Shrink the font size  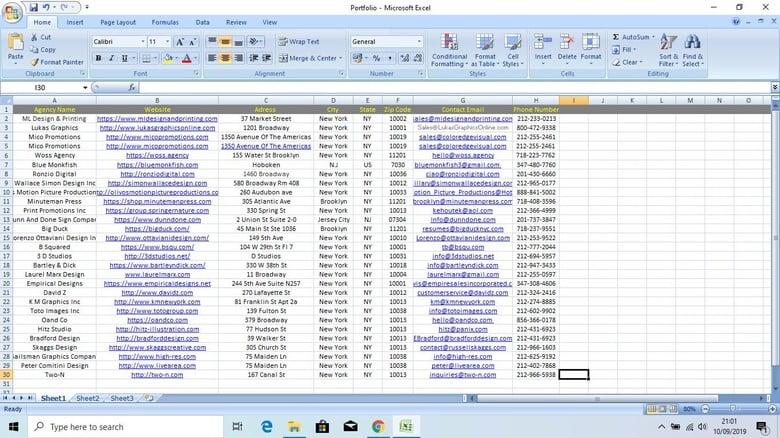[x=193, y=42]
